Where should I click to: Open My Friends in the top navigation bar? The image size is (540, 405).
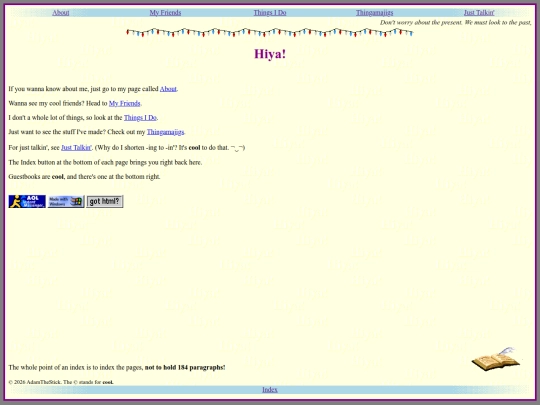click(x=165, y=13)
